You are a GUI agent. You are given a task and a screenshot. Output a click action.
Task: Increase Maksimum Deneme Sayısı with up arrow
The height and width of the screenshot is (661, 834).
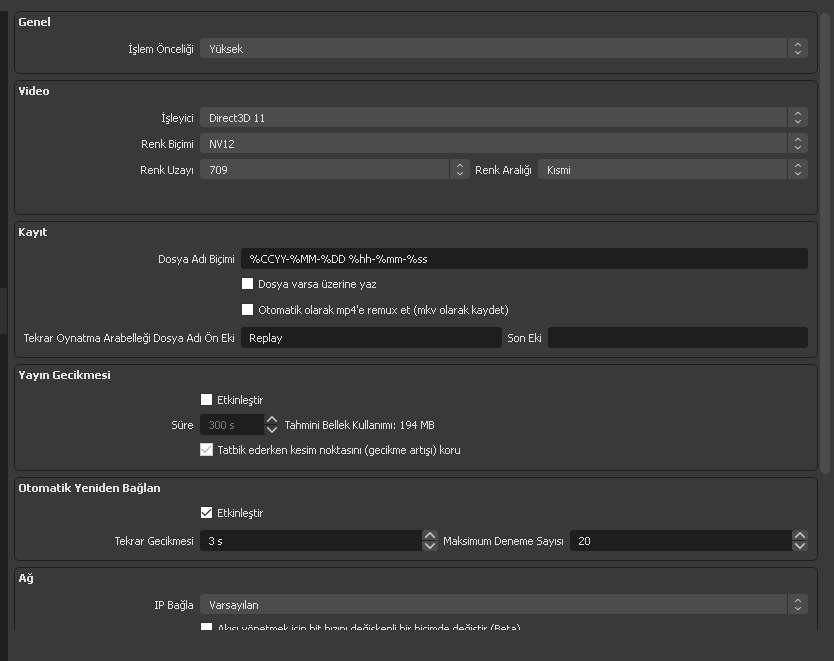coord(799,536)
